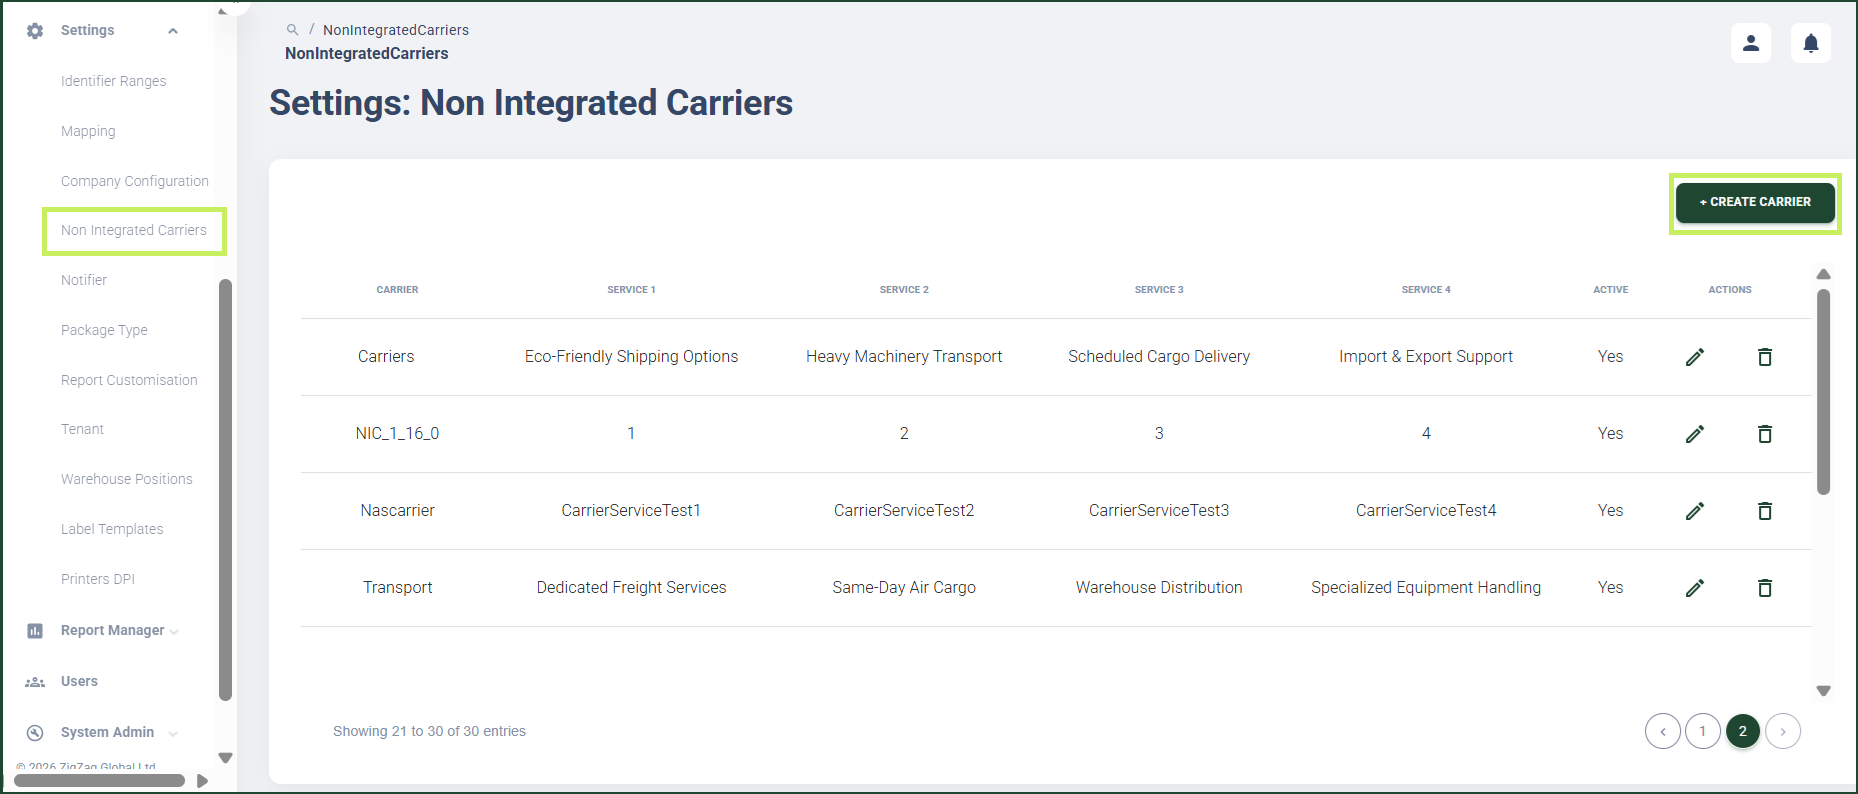The width and height of the screenshot is (1858, 794).
Task: Select Label Templates in sidebar
Action: pos(112,530)
